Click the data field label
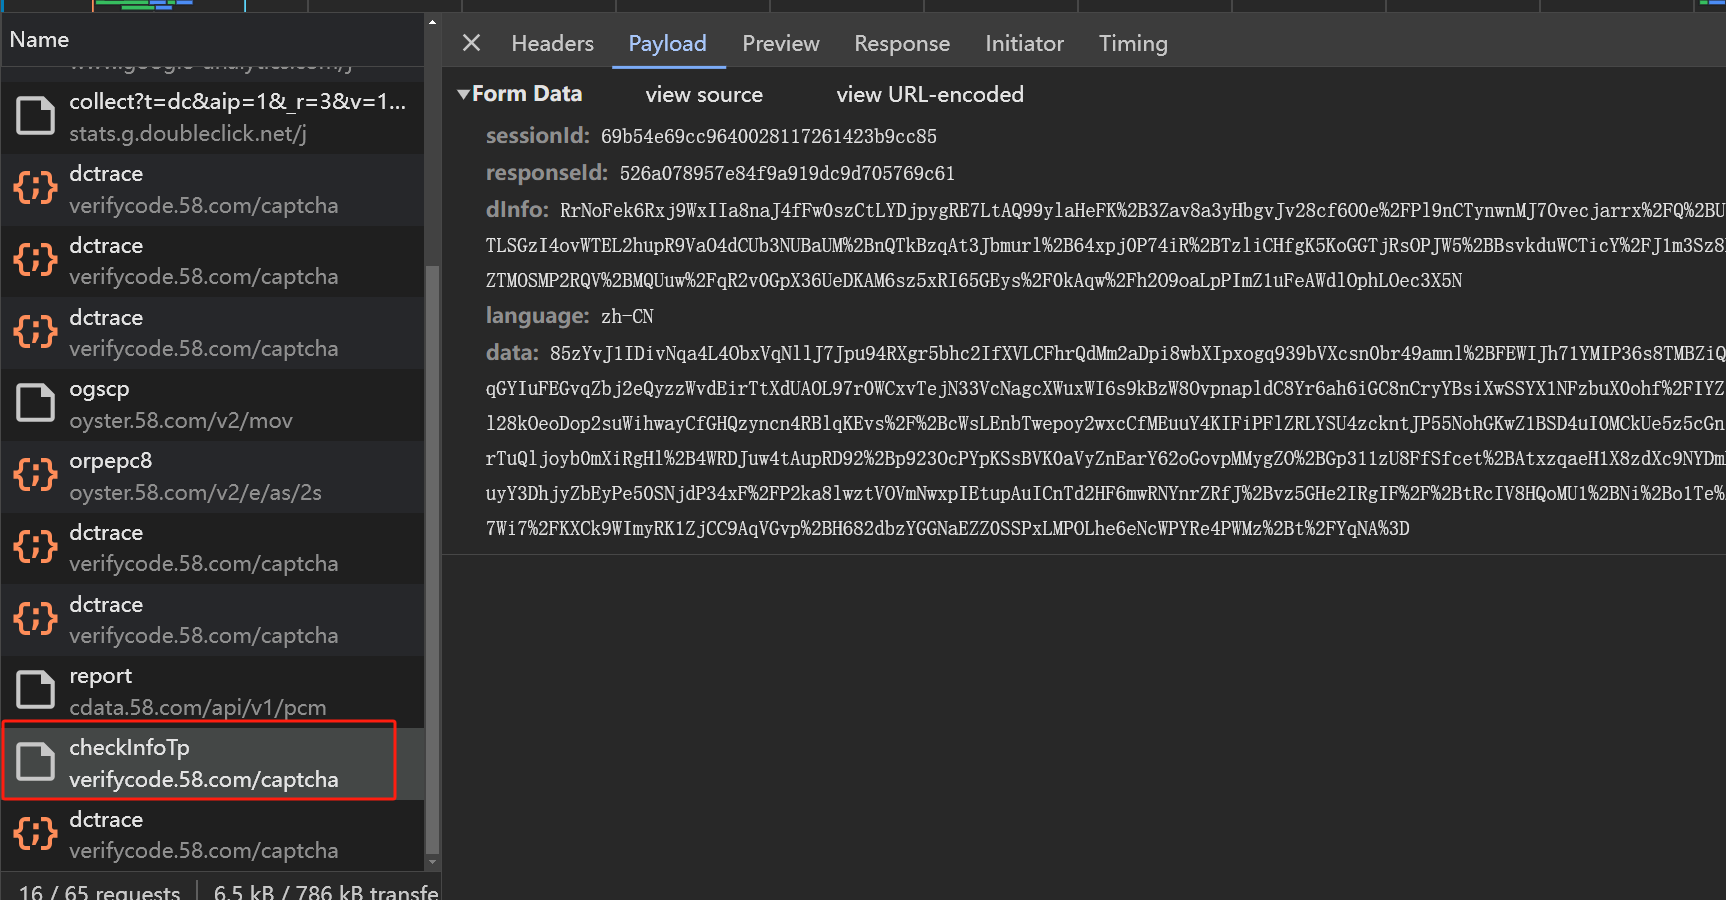Viewport: 1726px width, 900px height. coord(512,353)
